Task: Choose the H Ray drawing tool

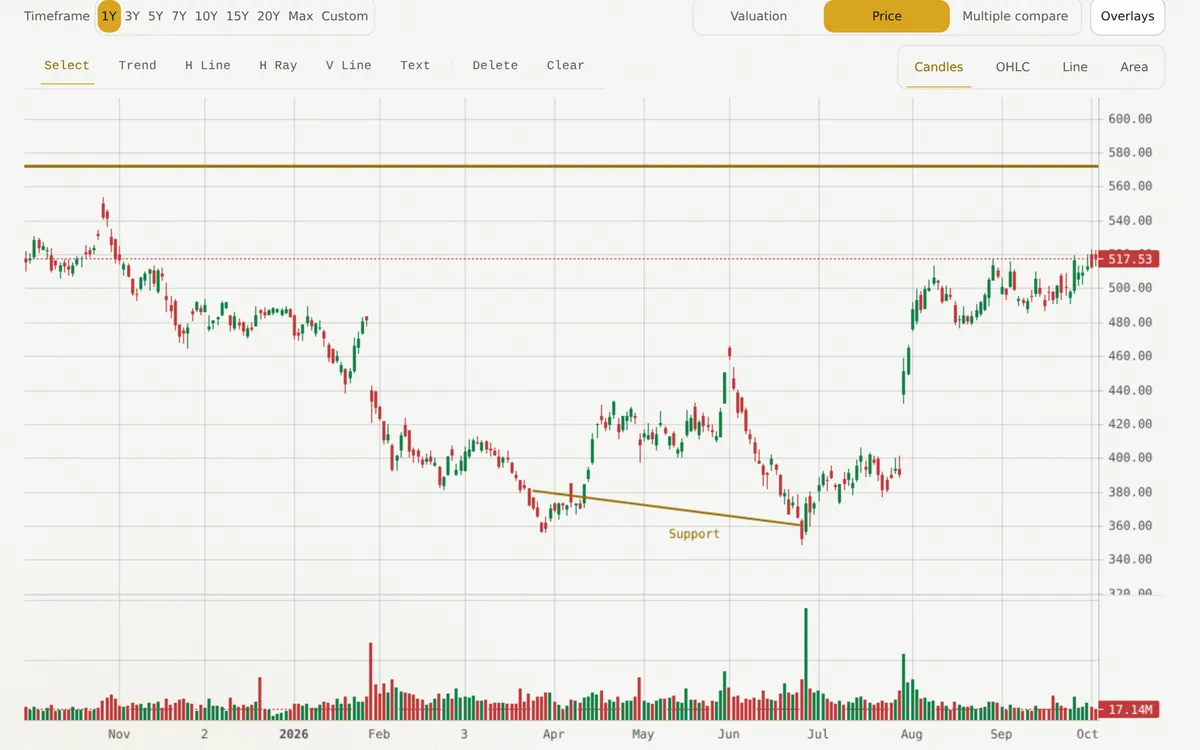Action: pyautogui.click(x=278, y=65)
